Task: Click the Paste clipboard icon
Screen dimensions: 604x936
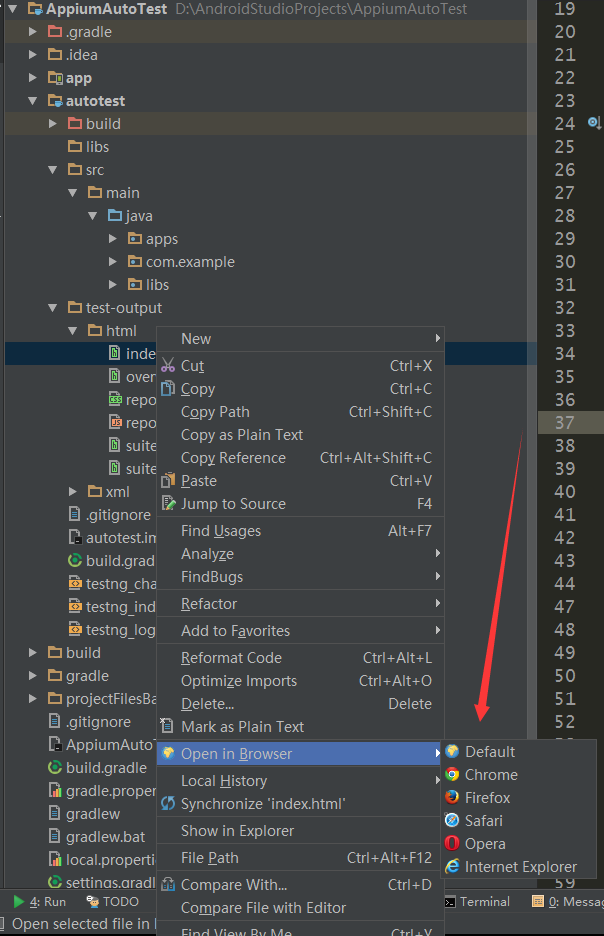Action: 168,481
